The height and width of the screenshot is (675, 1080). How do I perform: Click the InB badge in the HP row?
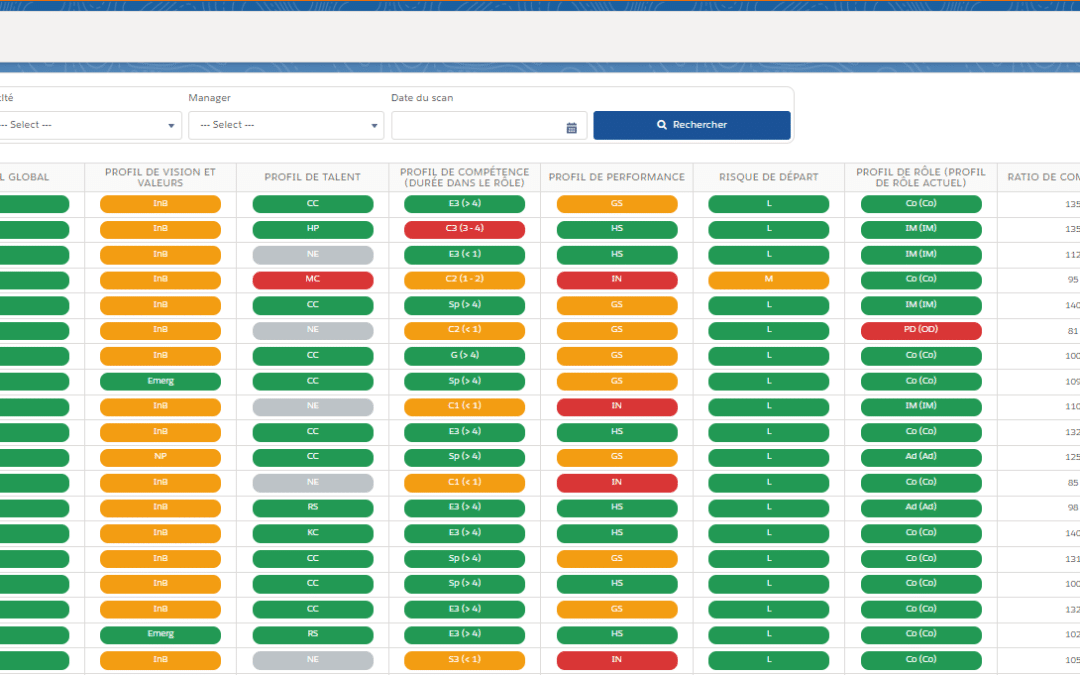point(160,229)
